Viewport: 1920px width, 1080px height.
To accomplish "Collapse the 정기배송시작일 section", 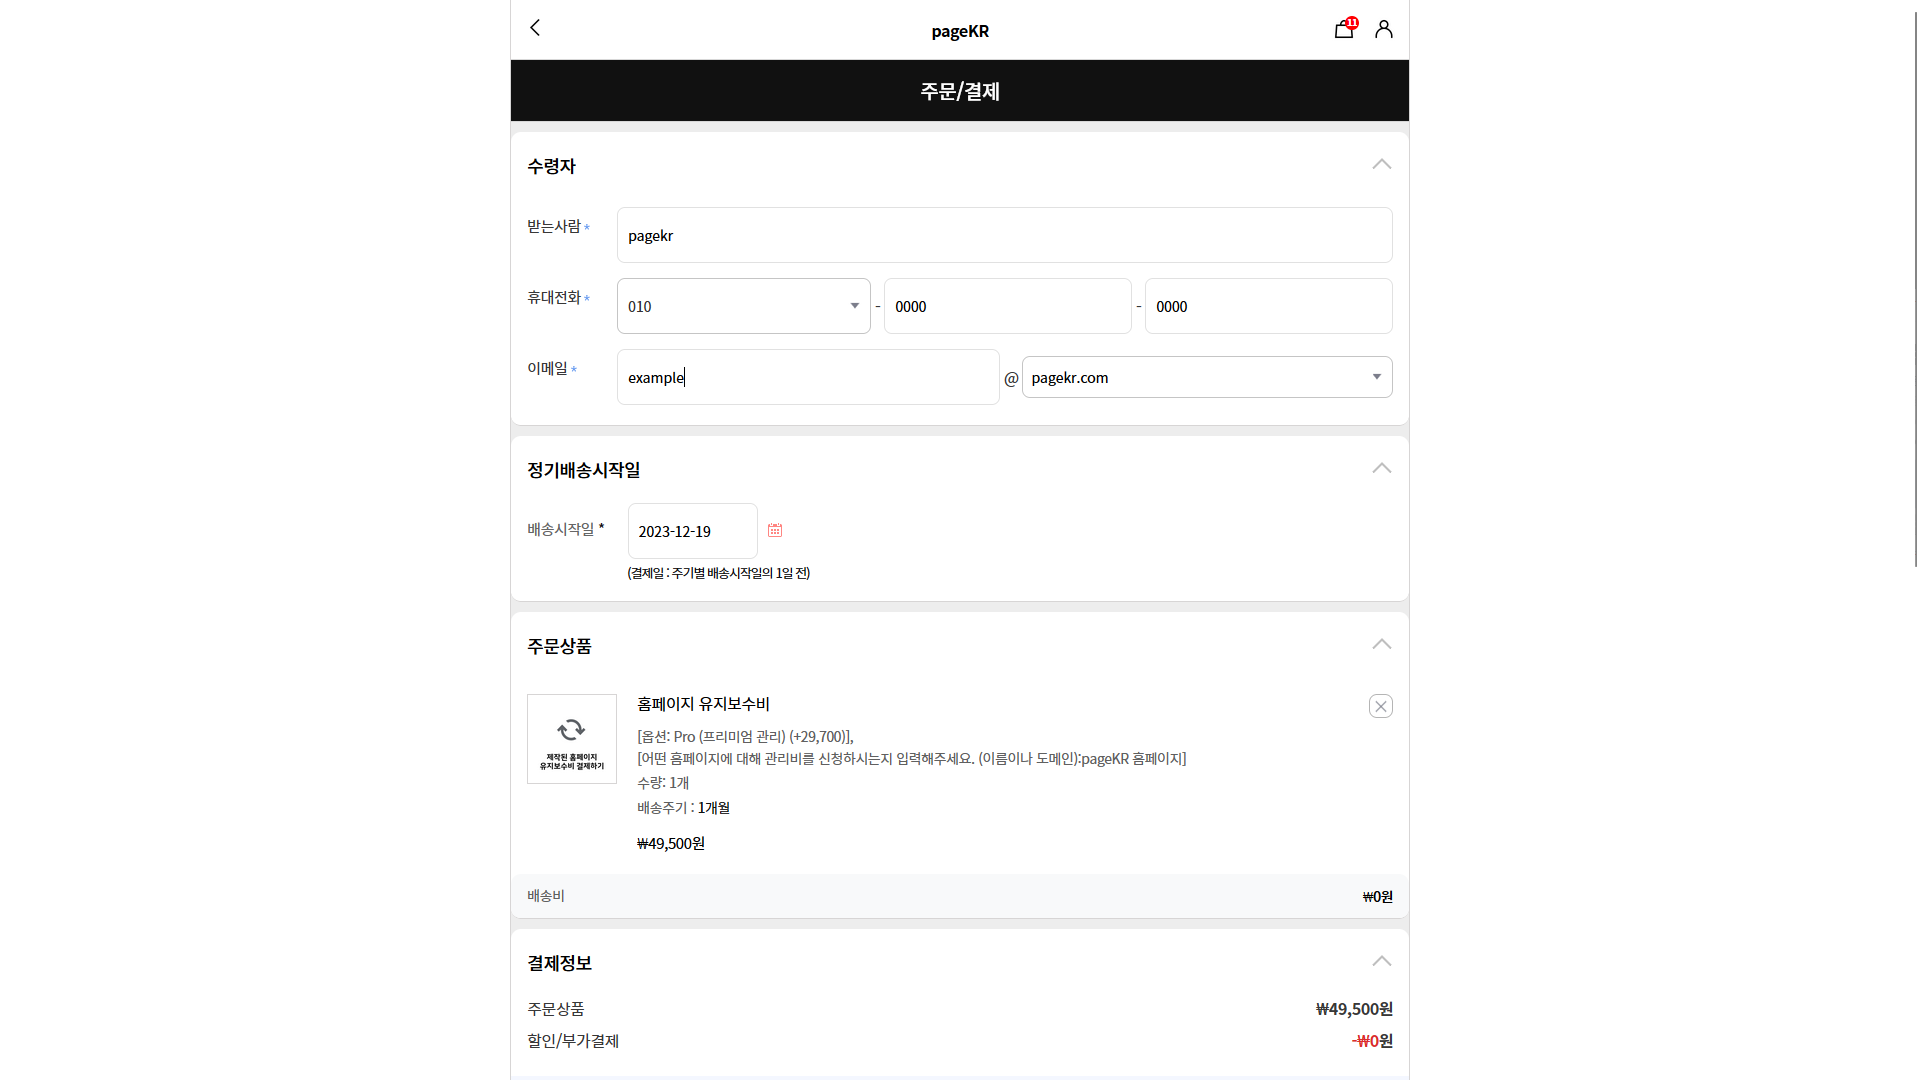I will 1382,469.
